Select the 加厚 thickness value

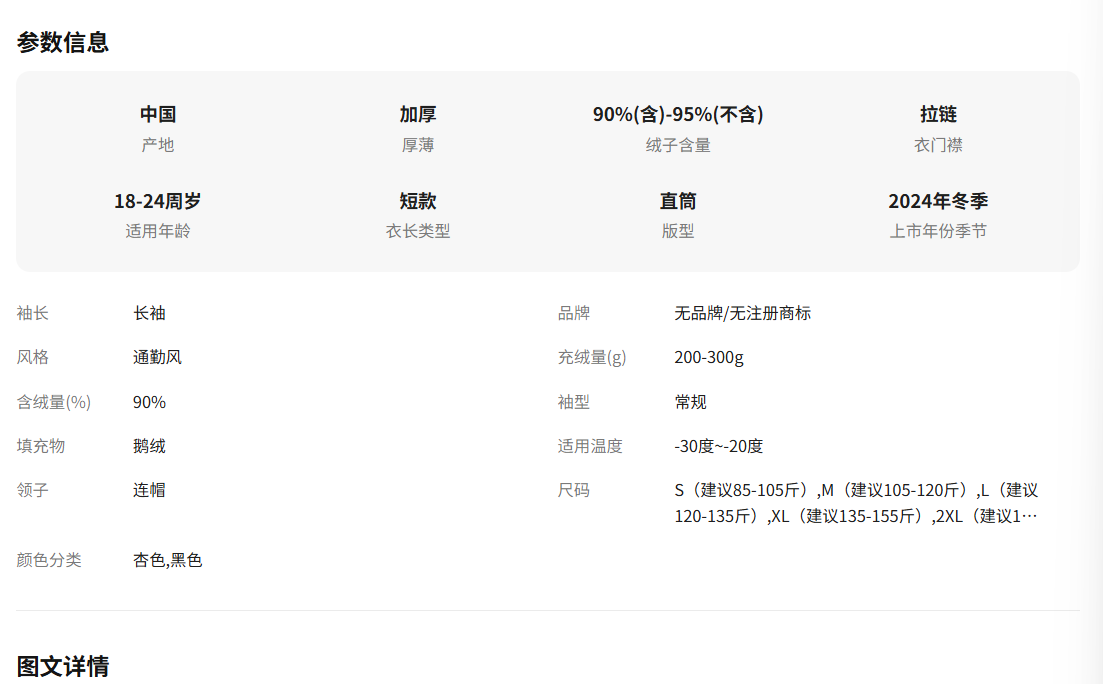point(418,114)
